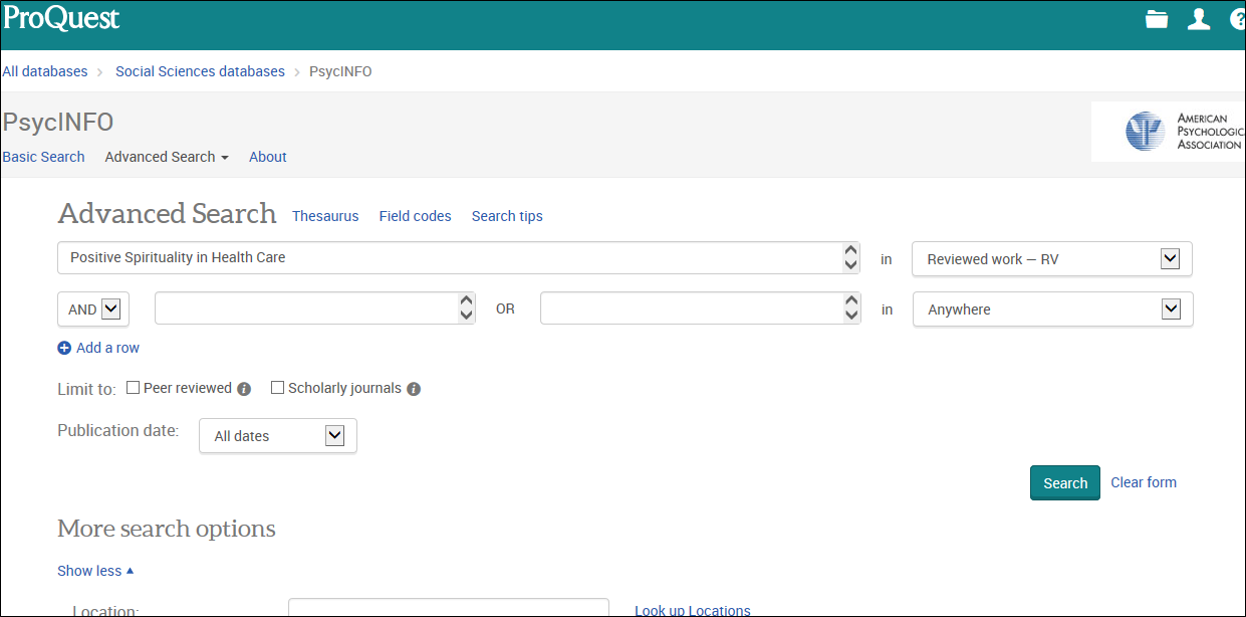
Task: Check the Scholarly journals checkbox
Action: pos(278,388)
